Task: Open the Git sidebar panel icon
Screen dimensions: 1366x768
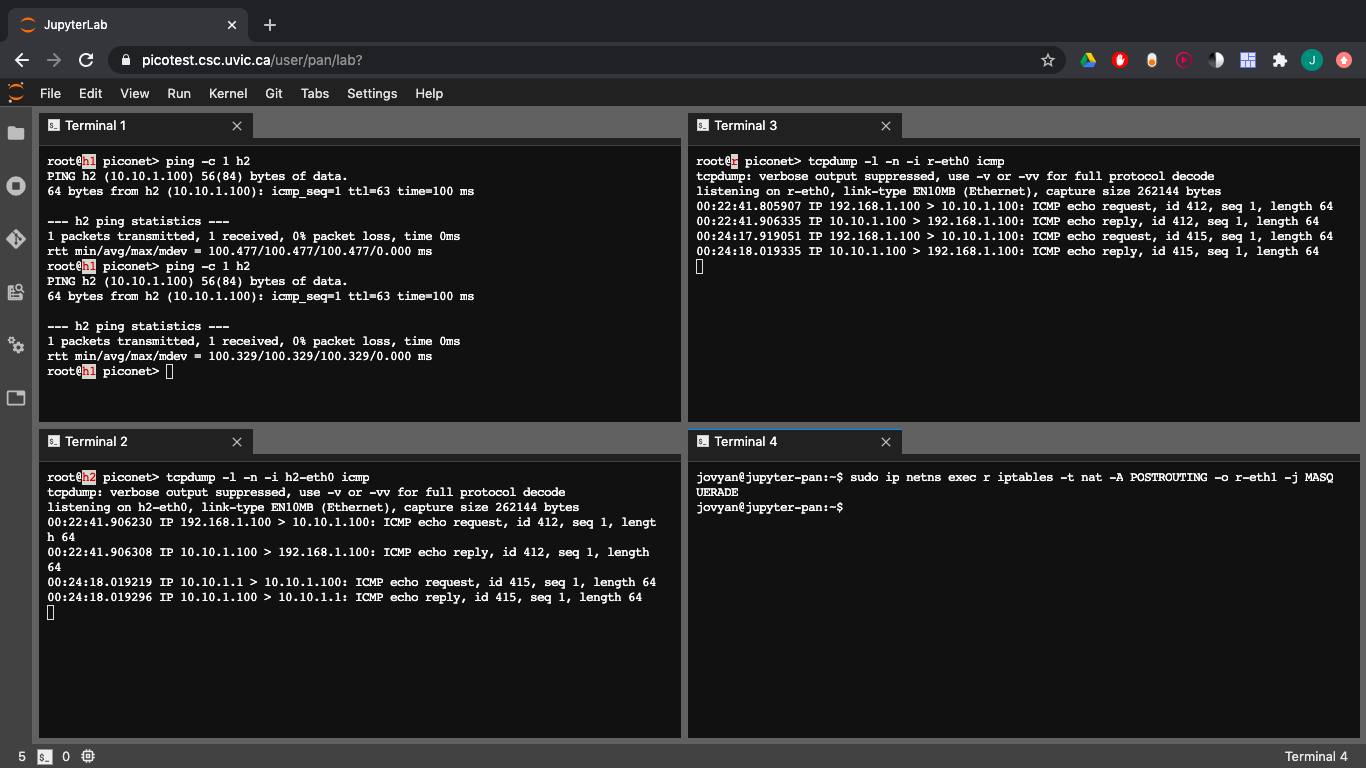Action: pos(16,239)
